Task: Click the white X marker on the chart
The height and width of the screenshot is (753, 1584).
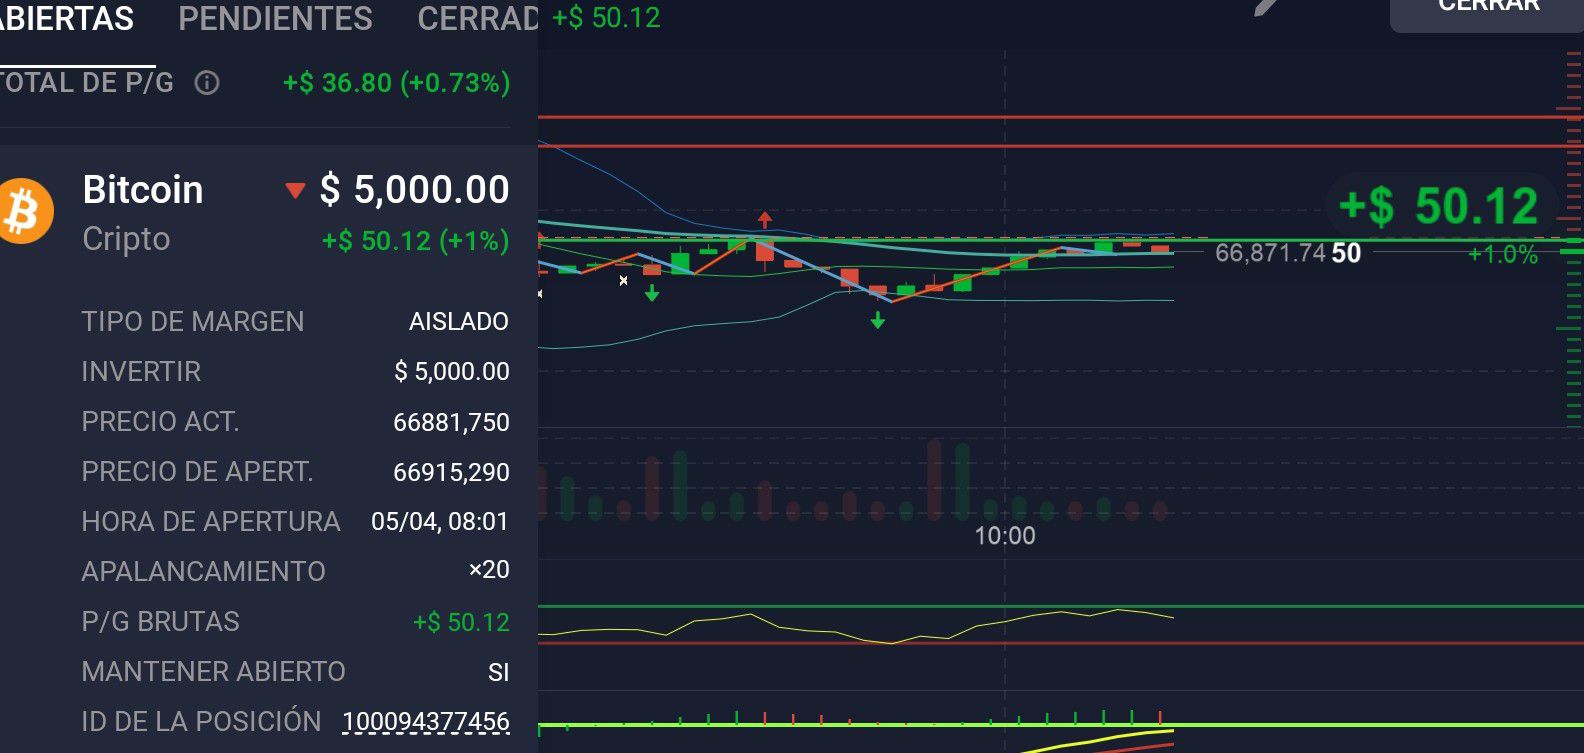Action: pyautogui.click(x=624, y=281)
